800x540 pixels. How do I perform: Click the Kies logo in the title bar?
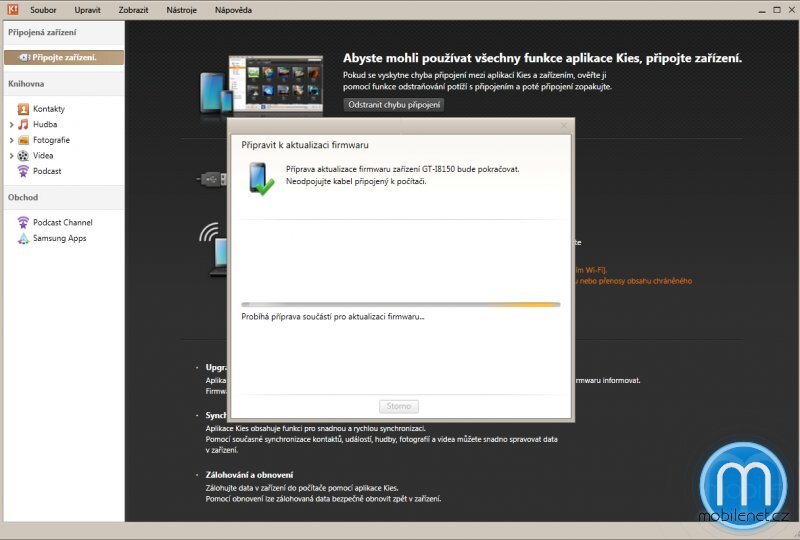click(9, 9)
